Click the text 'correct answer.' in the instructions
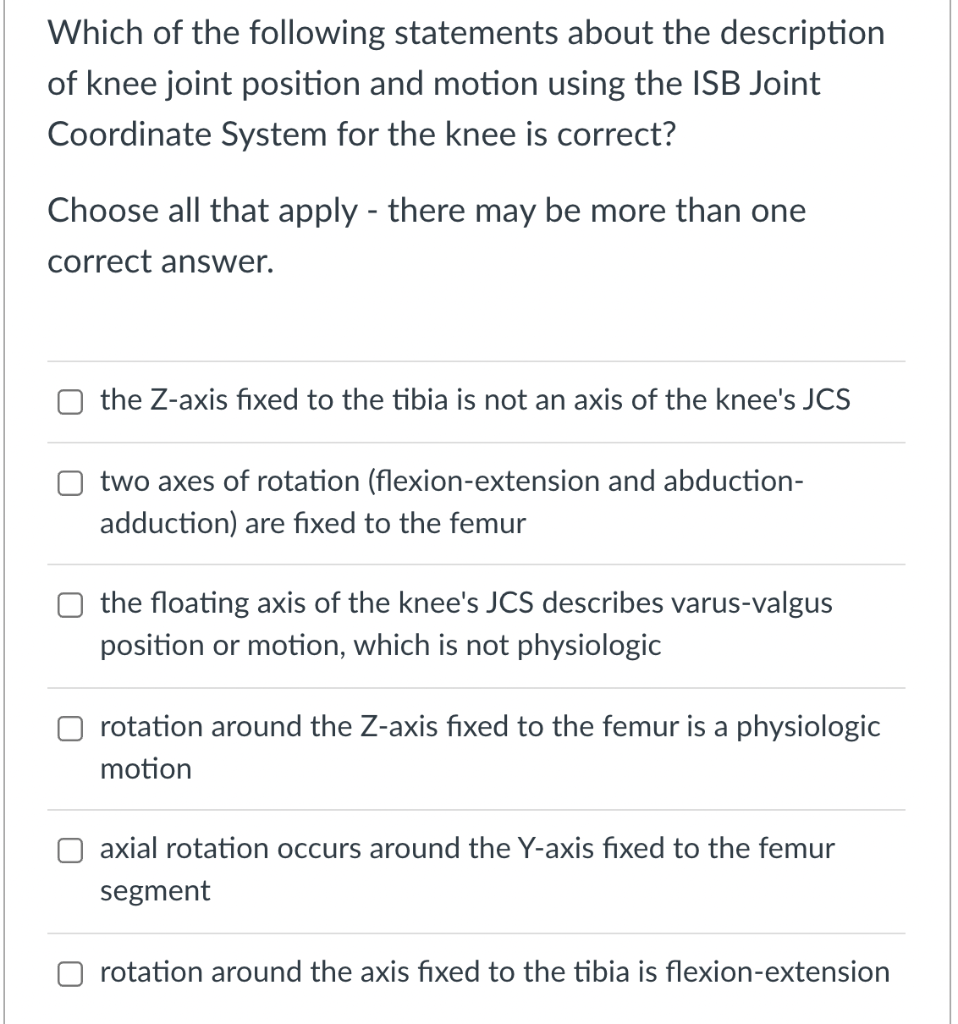The height and width of the screenshot is (1024, 958). point(159,262)
